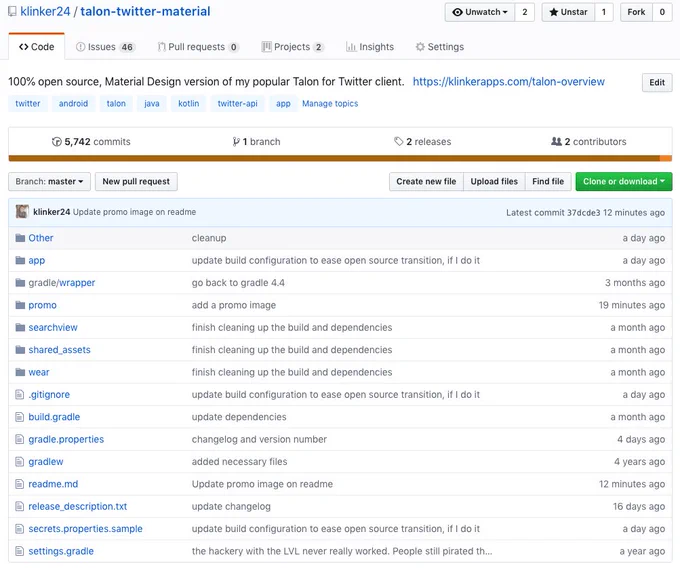Click the file icon beside .gitignore
680x568 pixels.
[x=20, y=395]
